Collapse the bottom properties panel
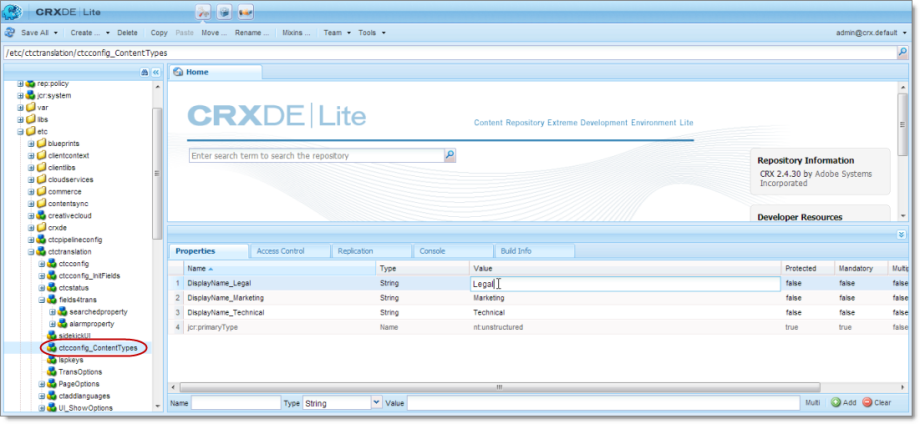This screenshot has height=424, width=920. coord(902,235)
